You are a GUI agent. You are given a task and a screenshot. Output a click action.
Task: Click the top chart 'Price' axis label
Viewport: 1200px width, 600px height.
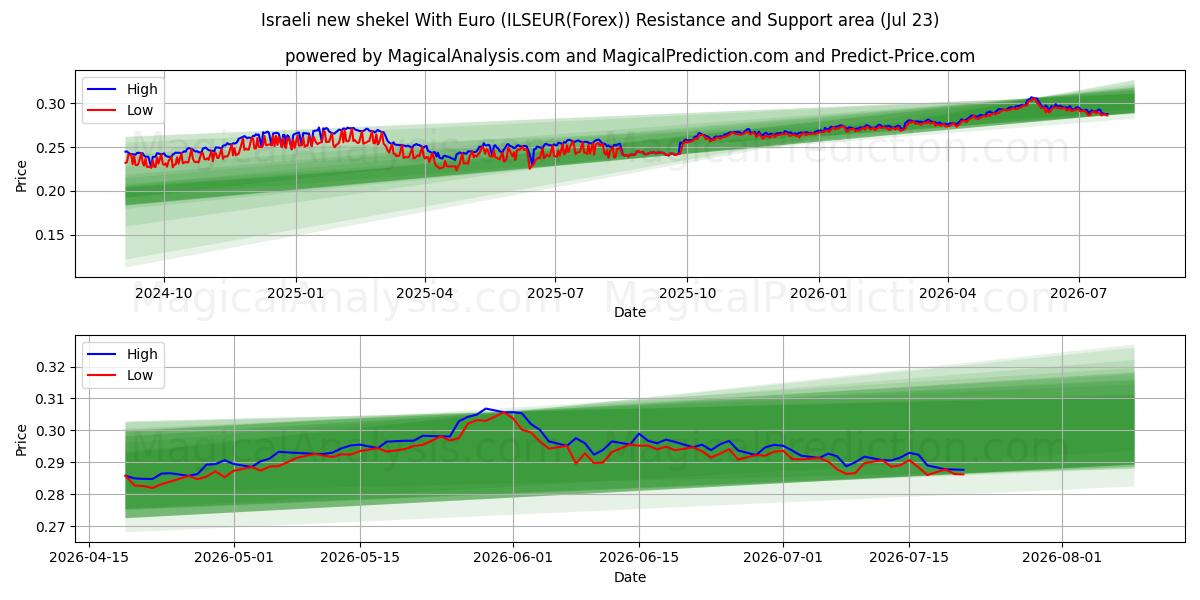22,173
